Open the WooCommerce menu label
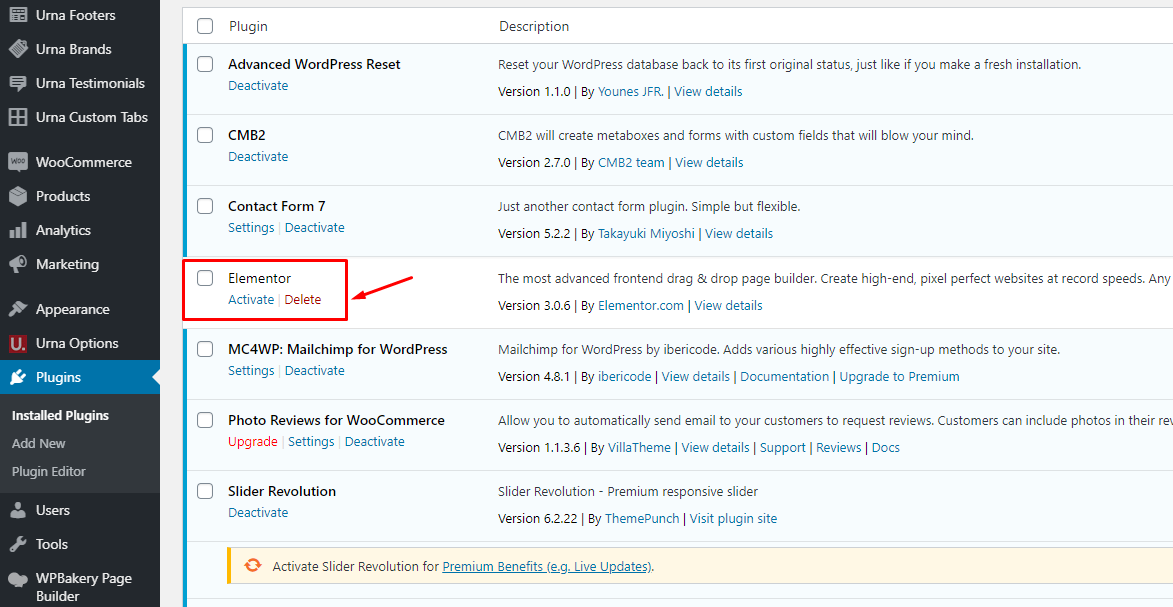 coord(84,162)
